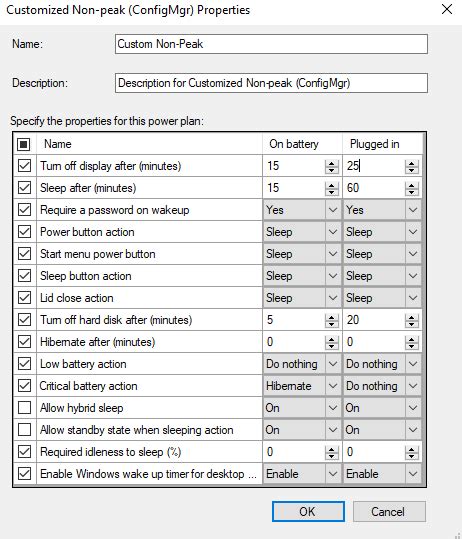Image resolution: width=462 pixels, height=539 pixels.
Task: Increase On battery display timeout spinner
Action: coord(331,163)
